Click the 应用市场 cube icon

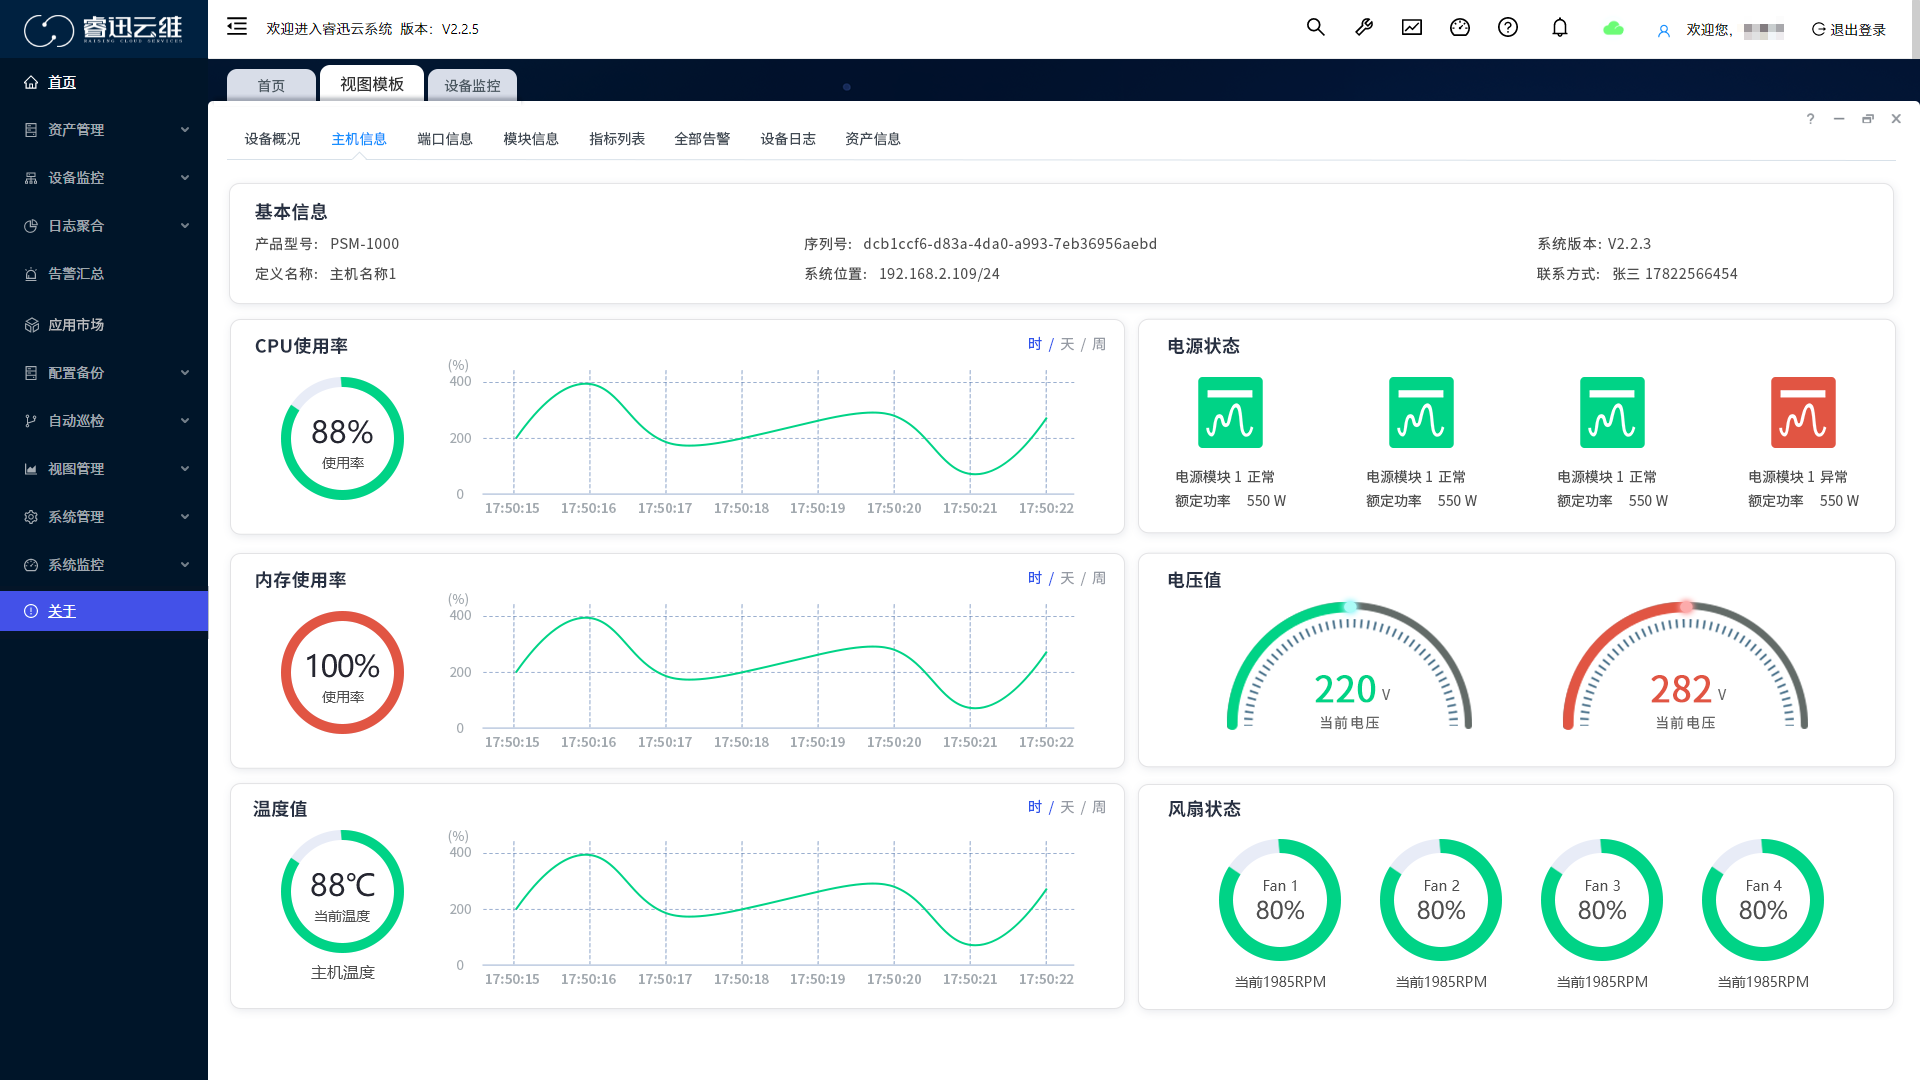(31, 325)
